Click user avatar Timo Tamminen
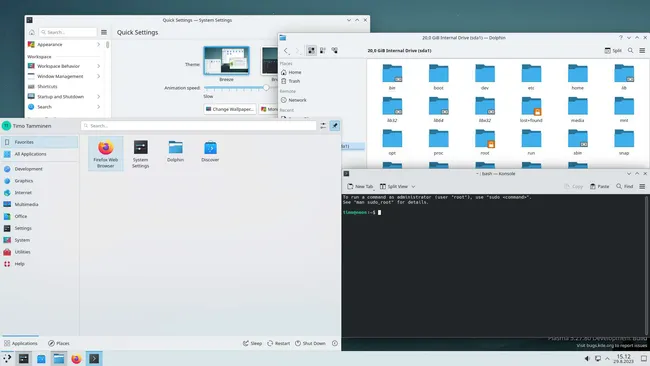Screen dimensions: 650x366 click(6, 126)
